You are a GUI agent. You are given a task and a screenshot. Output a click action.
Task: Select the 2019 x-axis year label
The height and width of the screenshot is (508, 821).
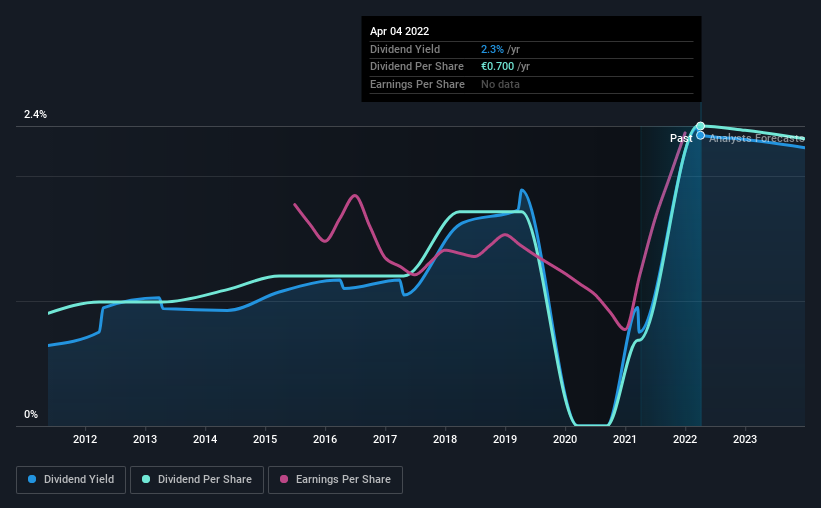coord(505,439)
